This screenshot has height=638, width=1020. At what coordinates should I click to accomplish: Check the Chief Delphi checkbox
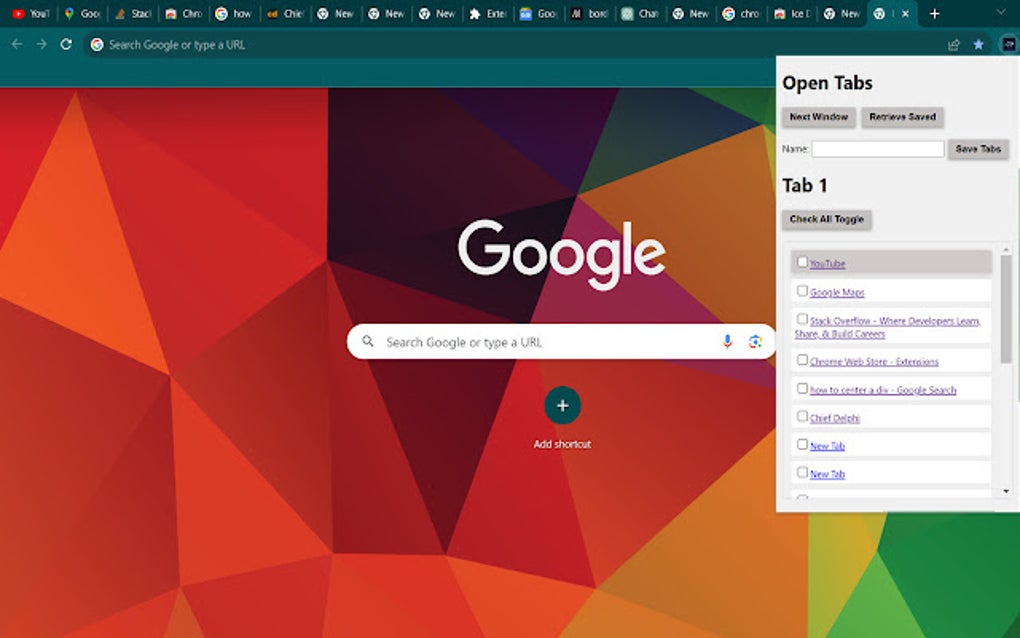click(x=802, y=416)
